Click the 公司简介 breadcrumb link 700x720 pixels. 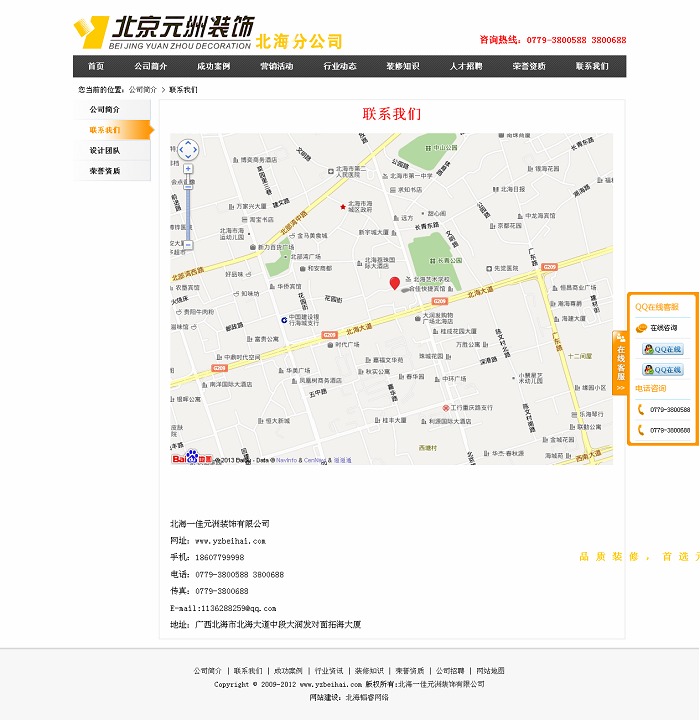click(142, 90)
